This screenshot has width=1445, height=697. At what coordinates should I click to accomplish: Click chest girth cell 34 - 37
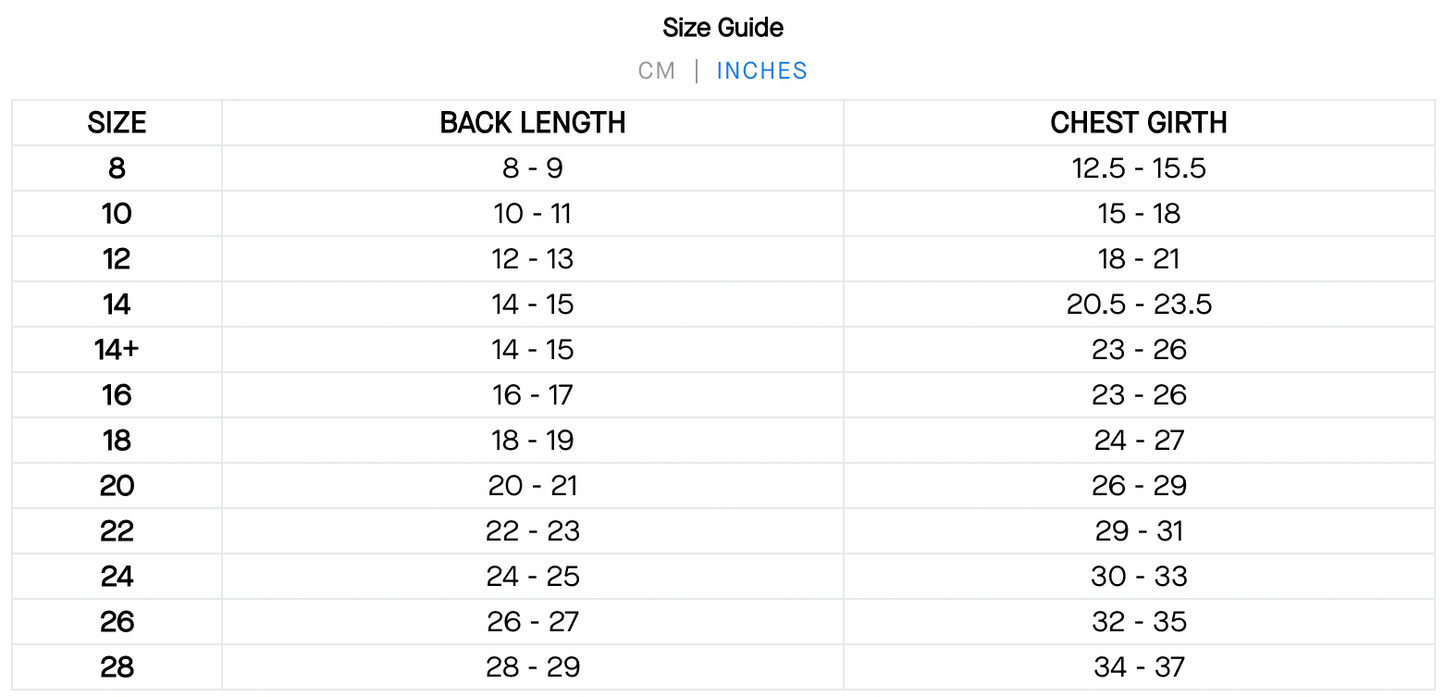(x=1138, y=667)
